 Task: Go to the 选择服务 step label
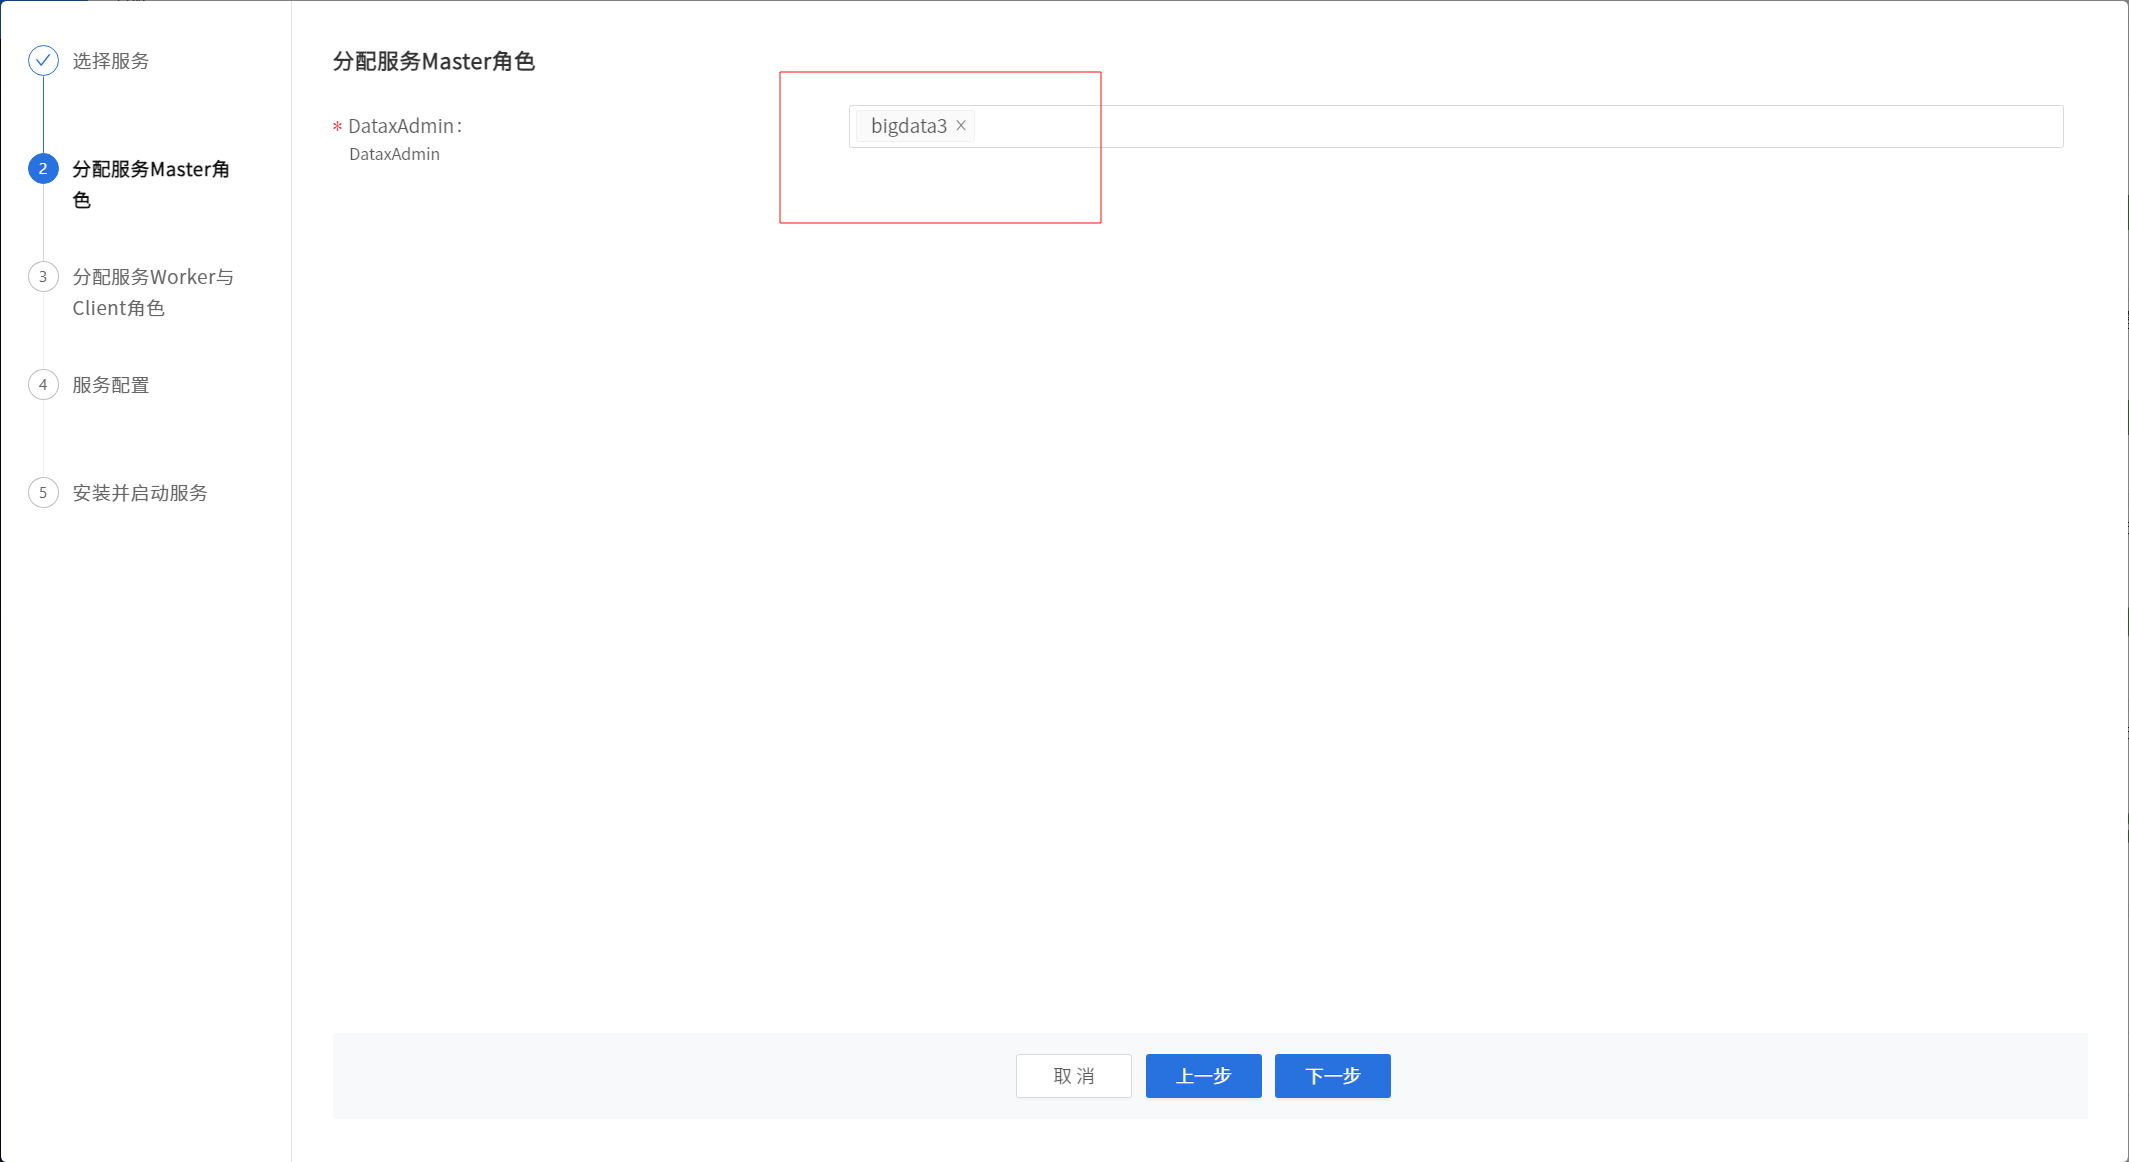click(111, 61)
